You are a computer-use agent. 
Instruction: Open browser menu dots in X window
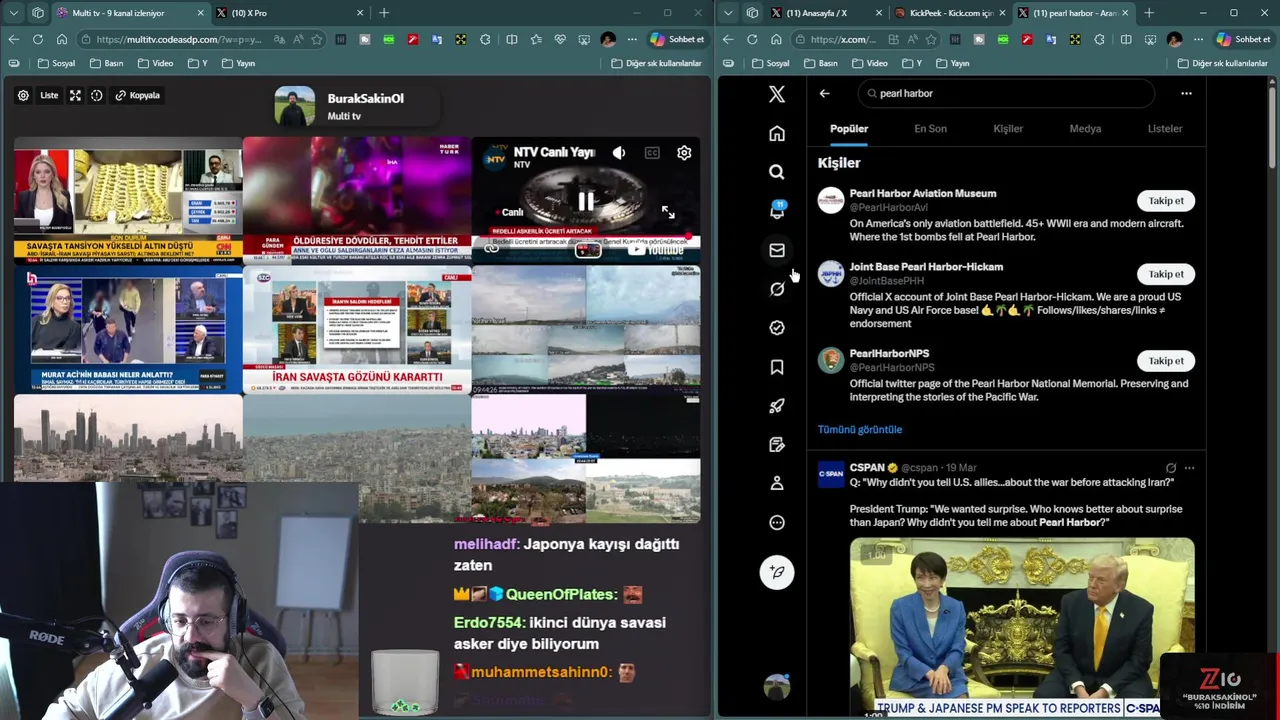pos(1198,39)
